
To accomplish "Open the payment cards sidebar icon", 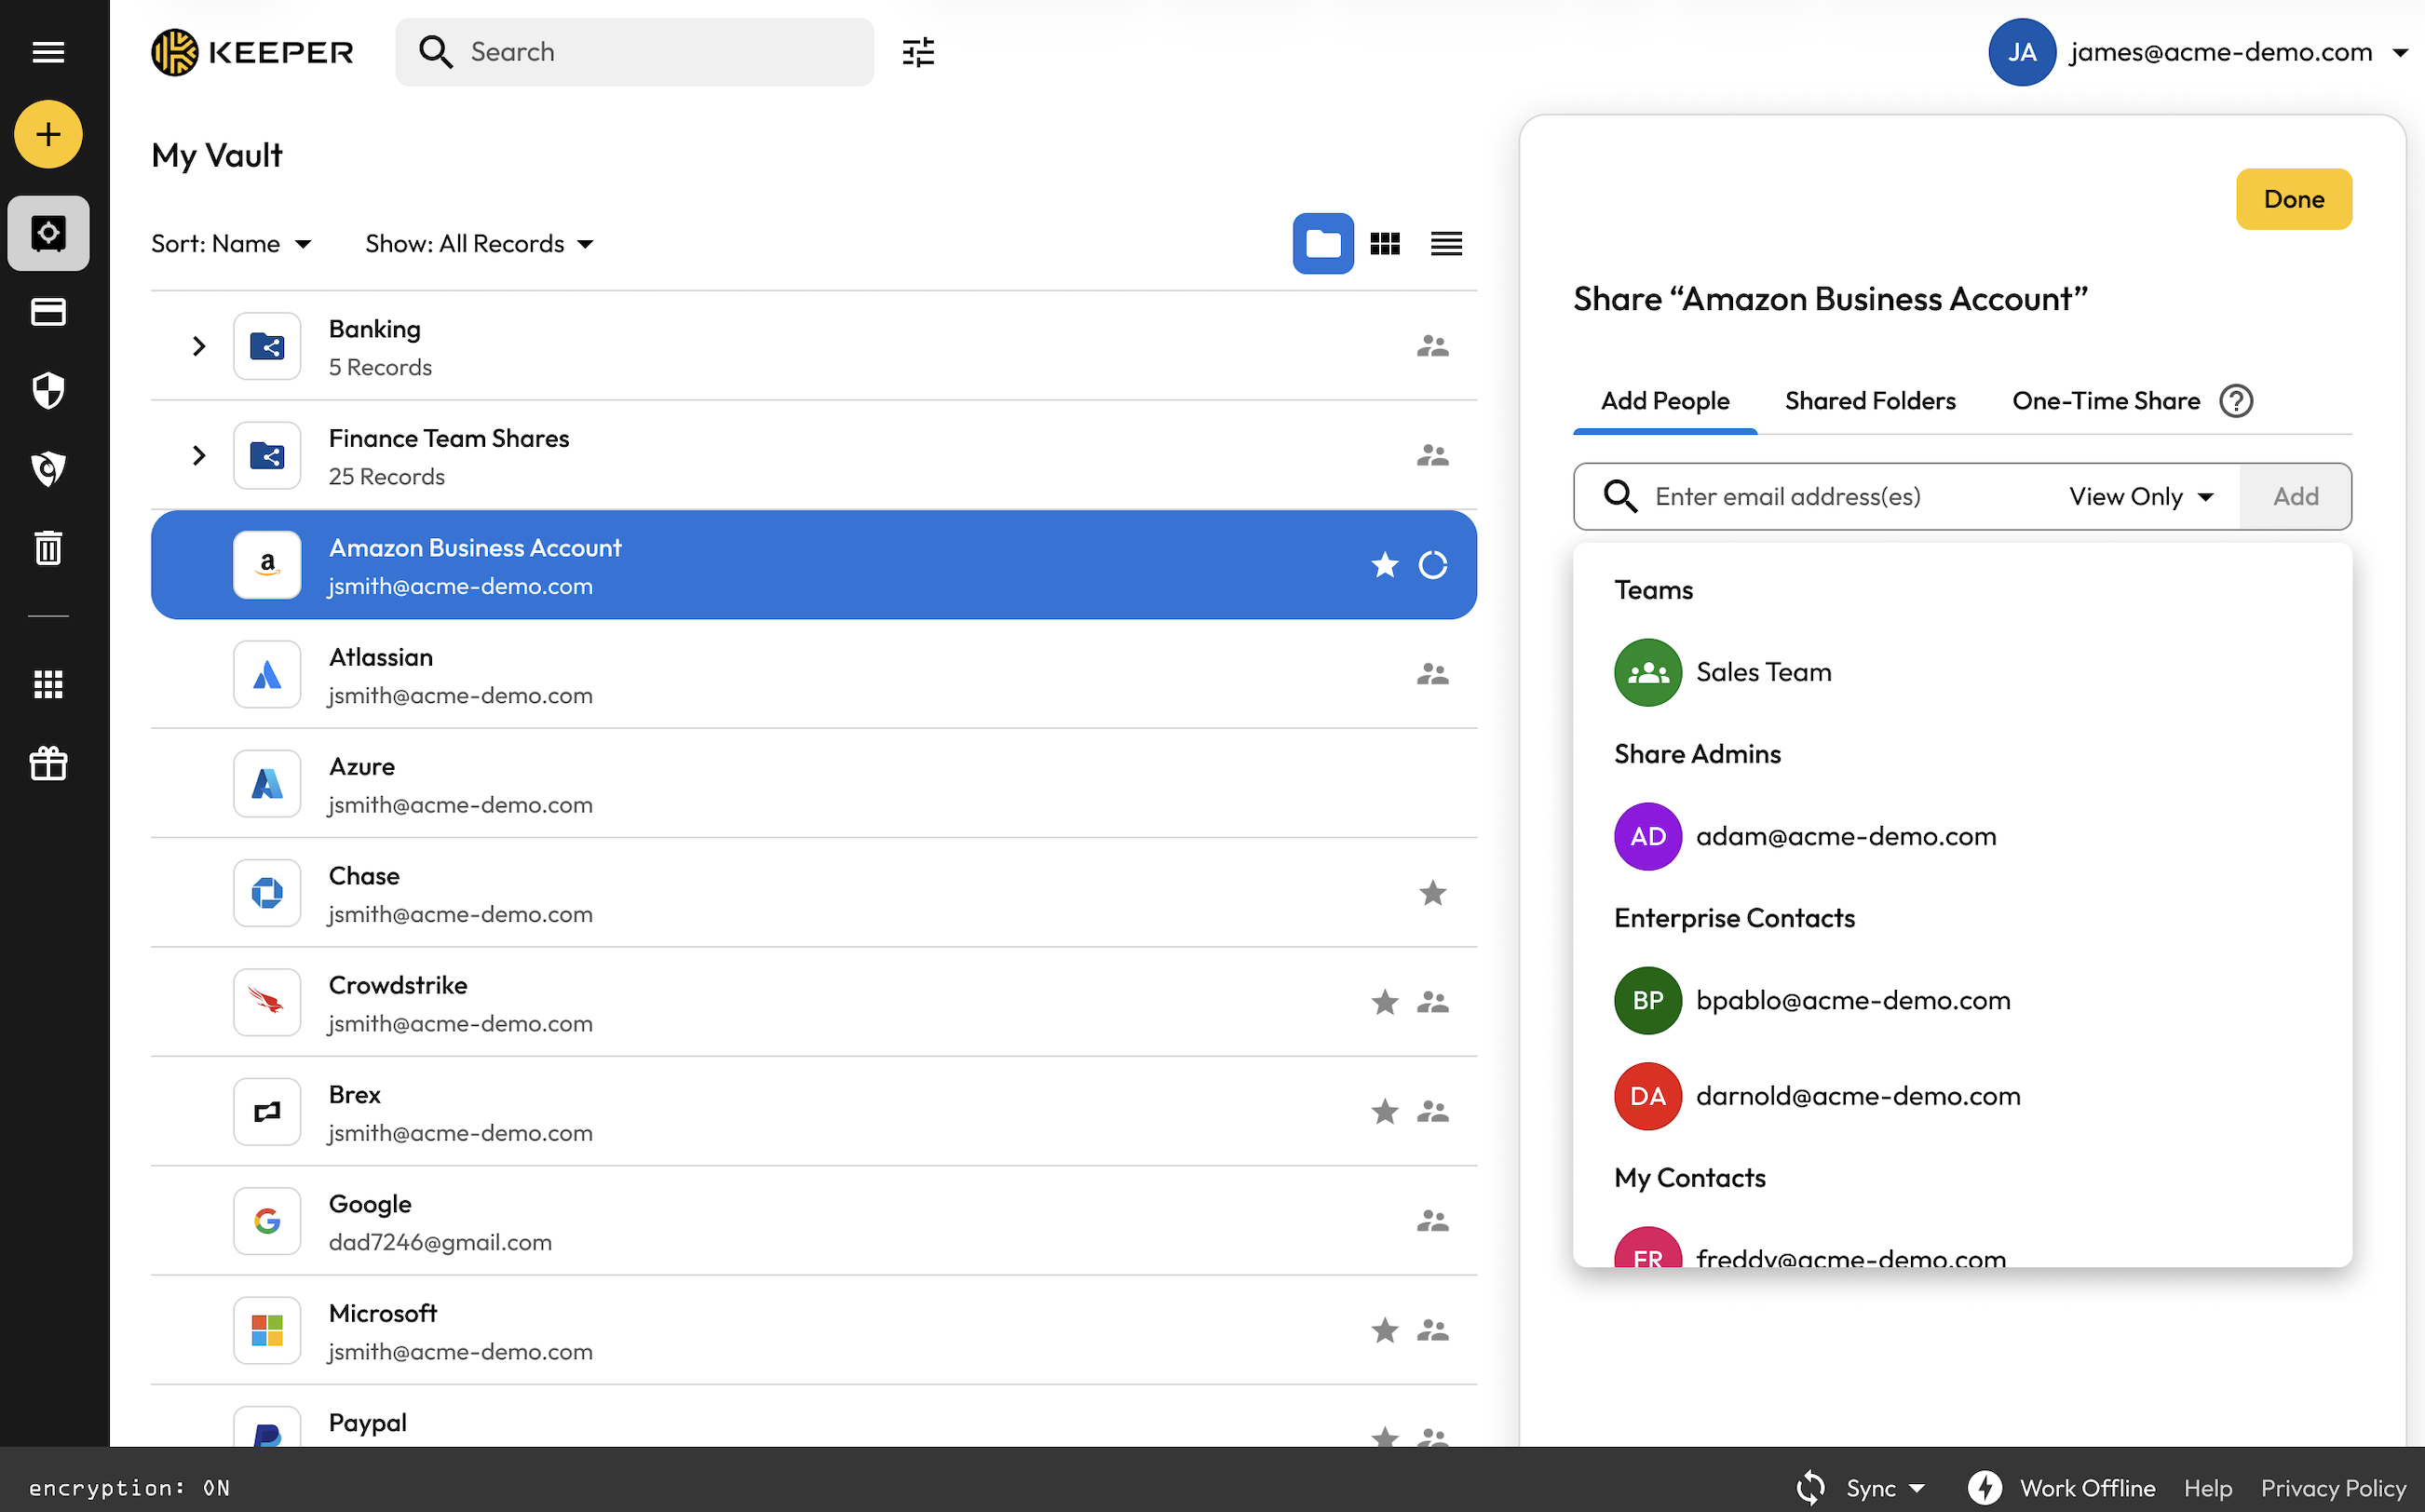I will [x=48, y=312].
